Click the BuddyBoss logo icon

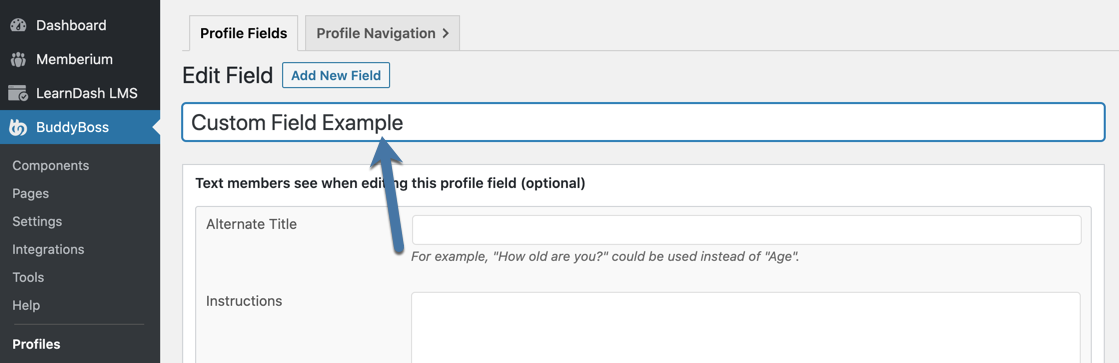[x=18, y=128]
